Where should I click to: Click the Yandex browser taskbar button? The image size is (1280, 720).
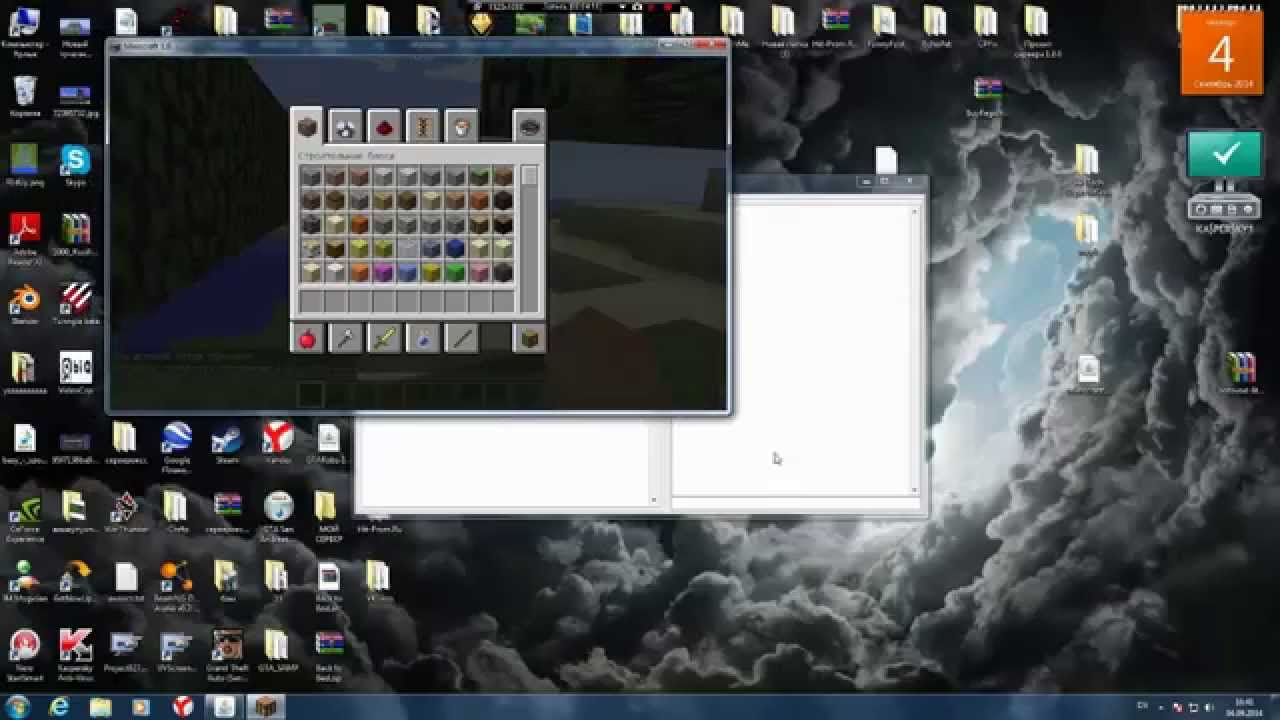click(x=183, y=707)
